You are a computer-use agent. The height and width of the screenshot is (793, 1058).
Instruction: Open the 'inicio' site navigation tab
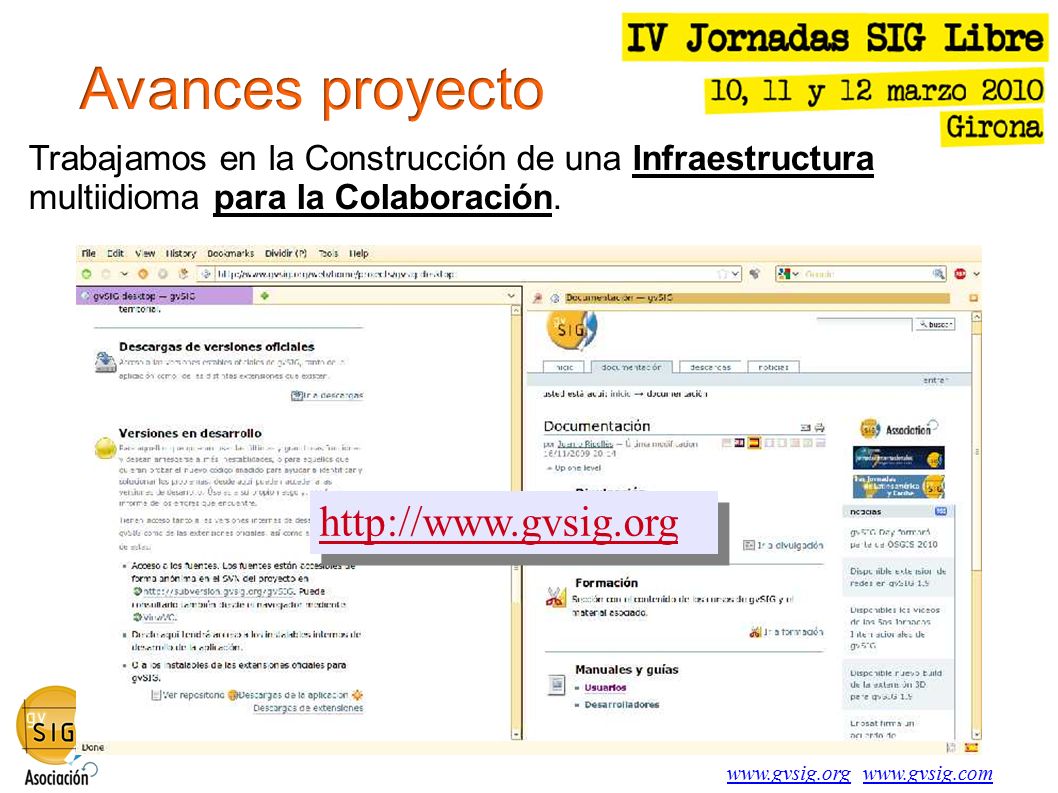click(x=565, y=367)
